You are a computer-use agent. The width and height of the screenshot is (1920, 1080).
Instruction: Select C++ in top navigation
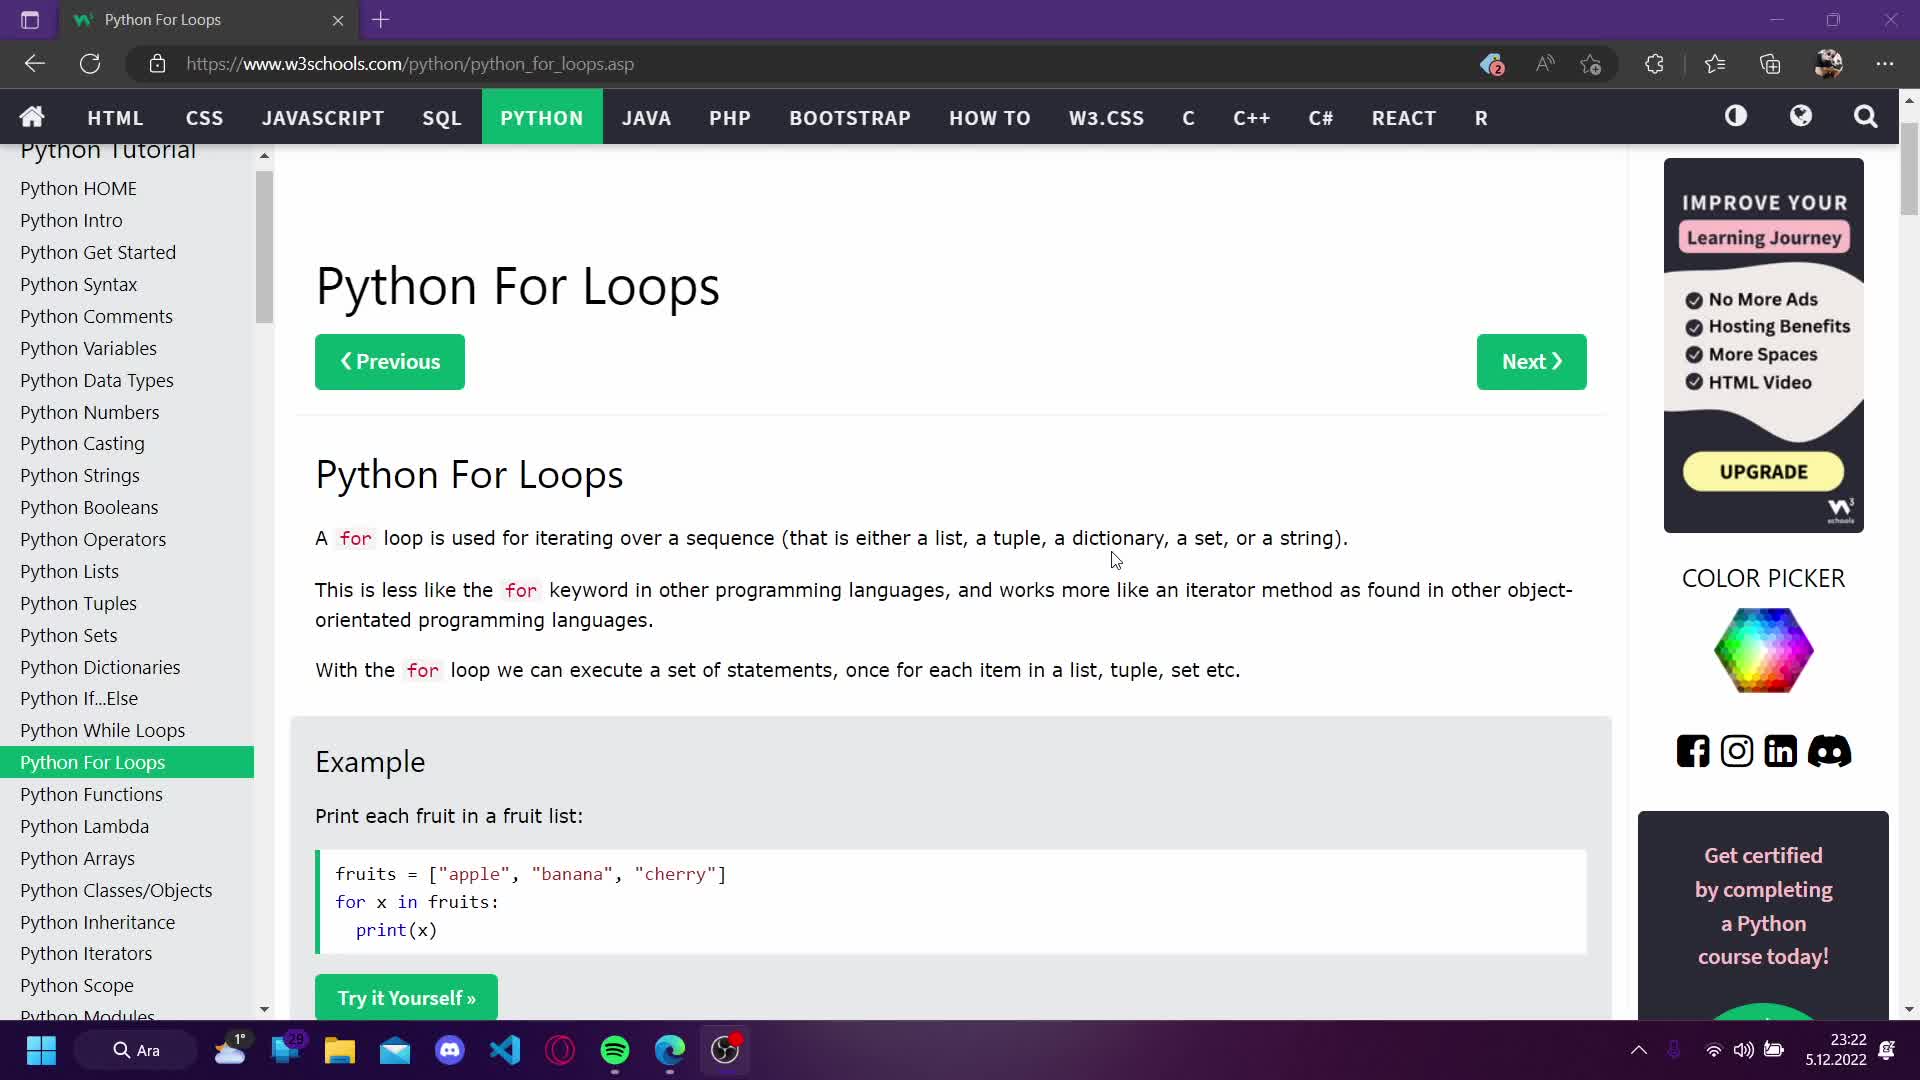click(1251, 117)
